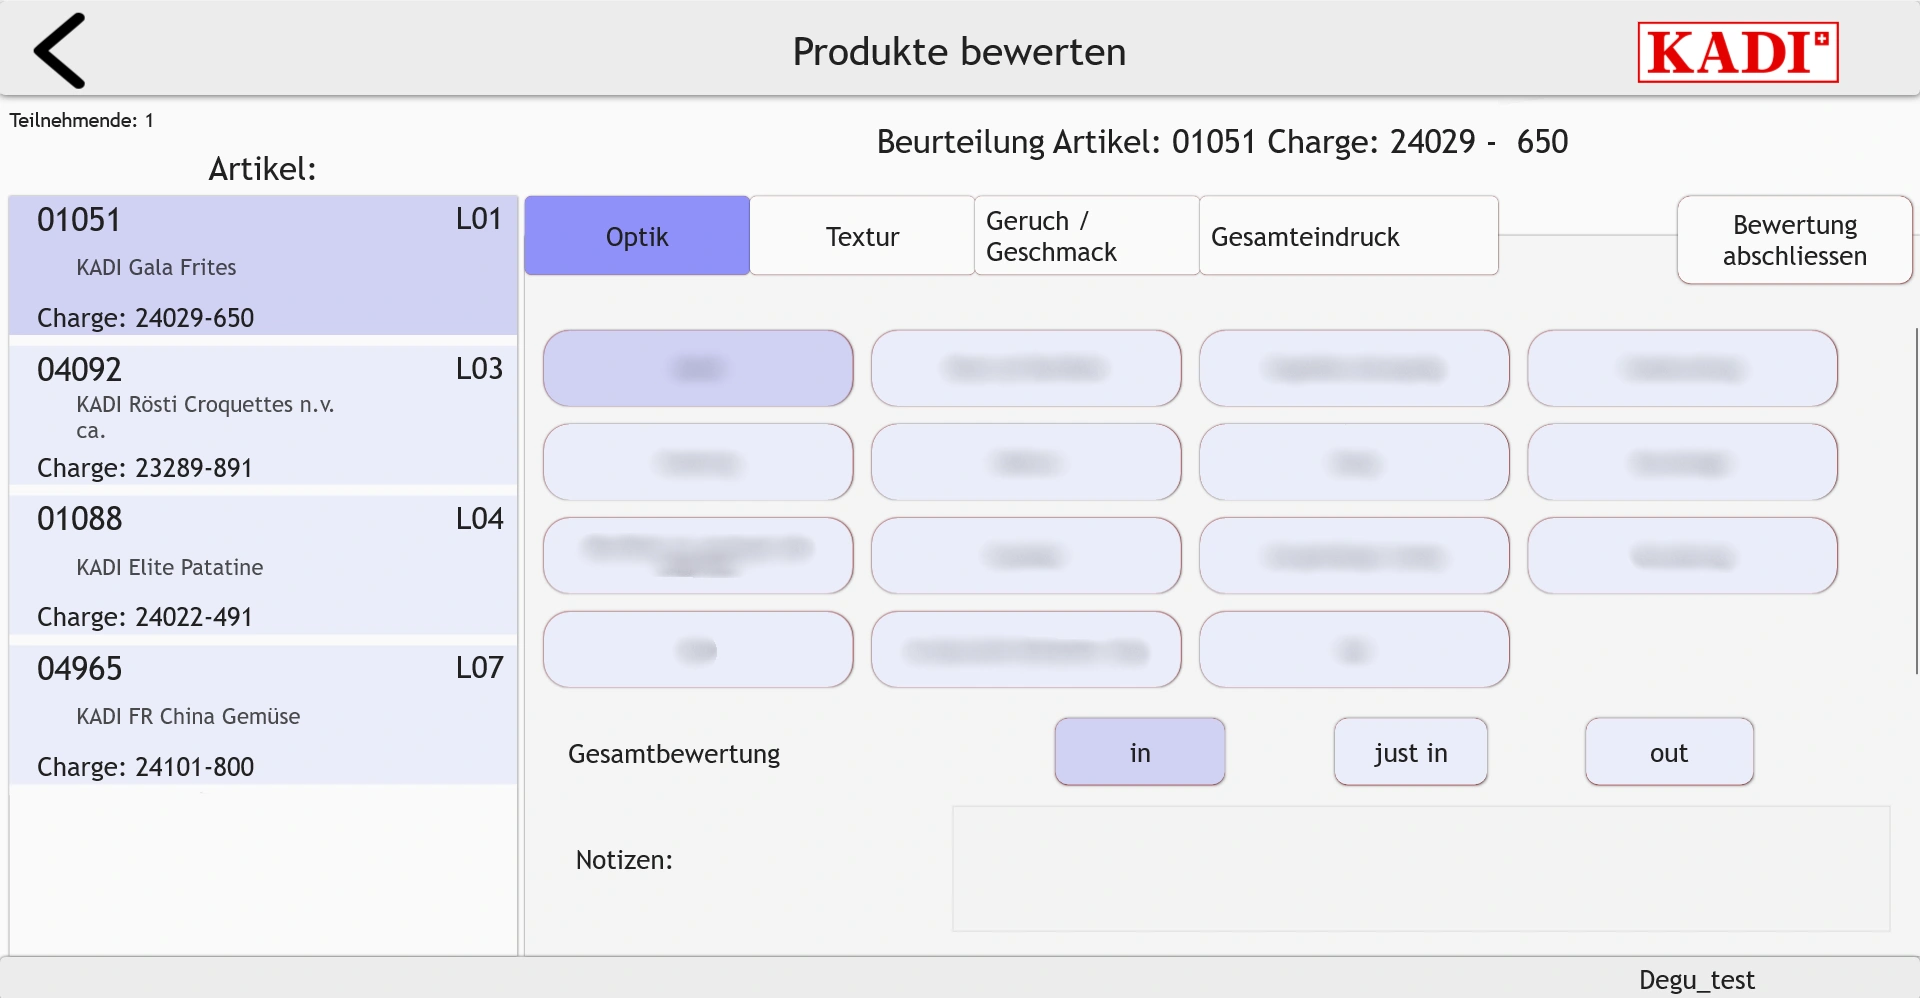This screenshot has width=1920, height=998.
Task: Select article 04092 KADI Rösti Croquettes
Action: [263, 415]
